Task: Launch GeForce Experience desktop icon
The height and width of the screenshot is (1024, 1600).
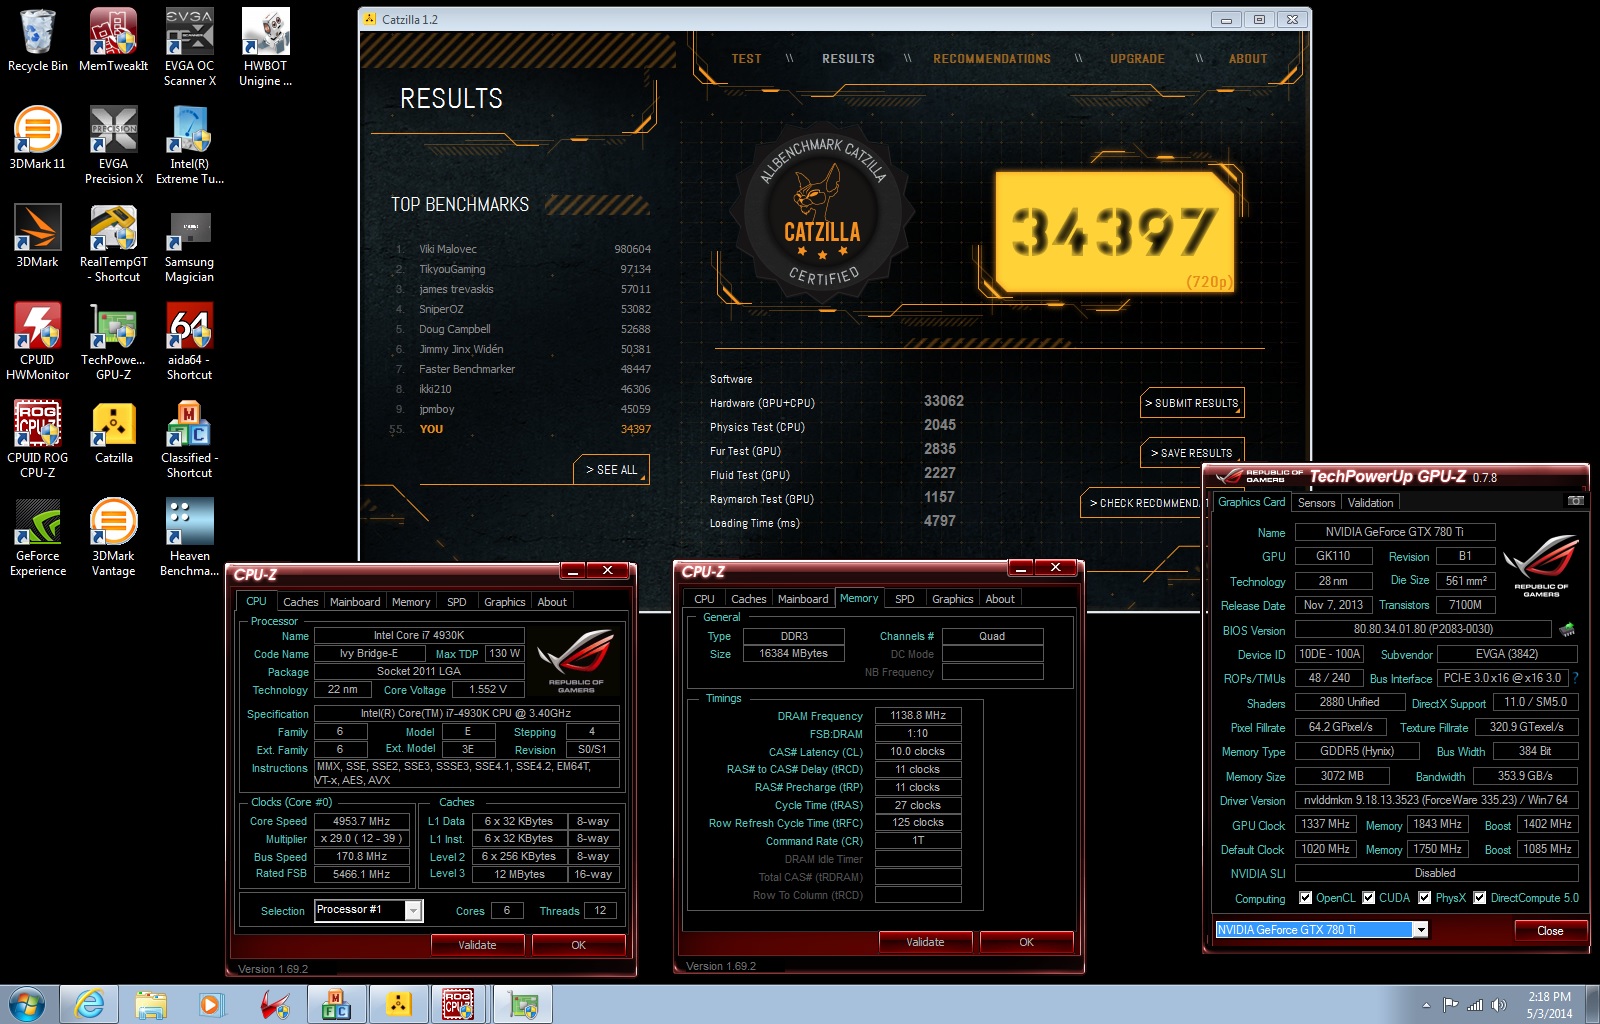Action: click(x=38, y=537)
